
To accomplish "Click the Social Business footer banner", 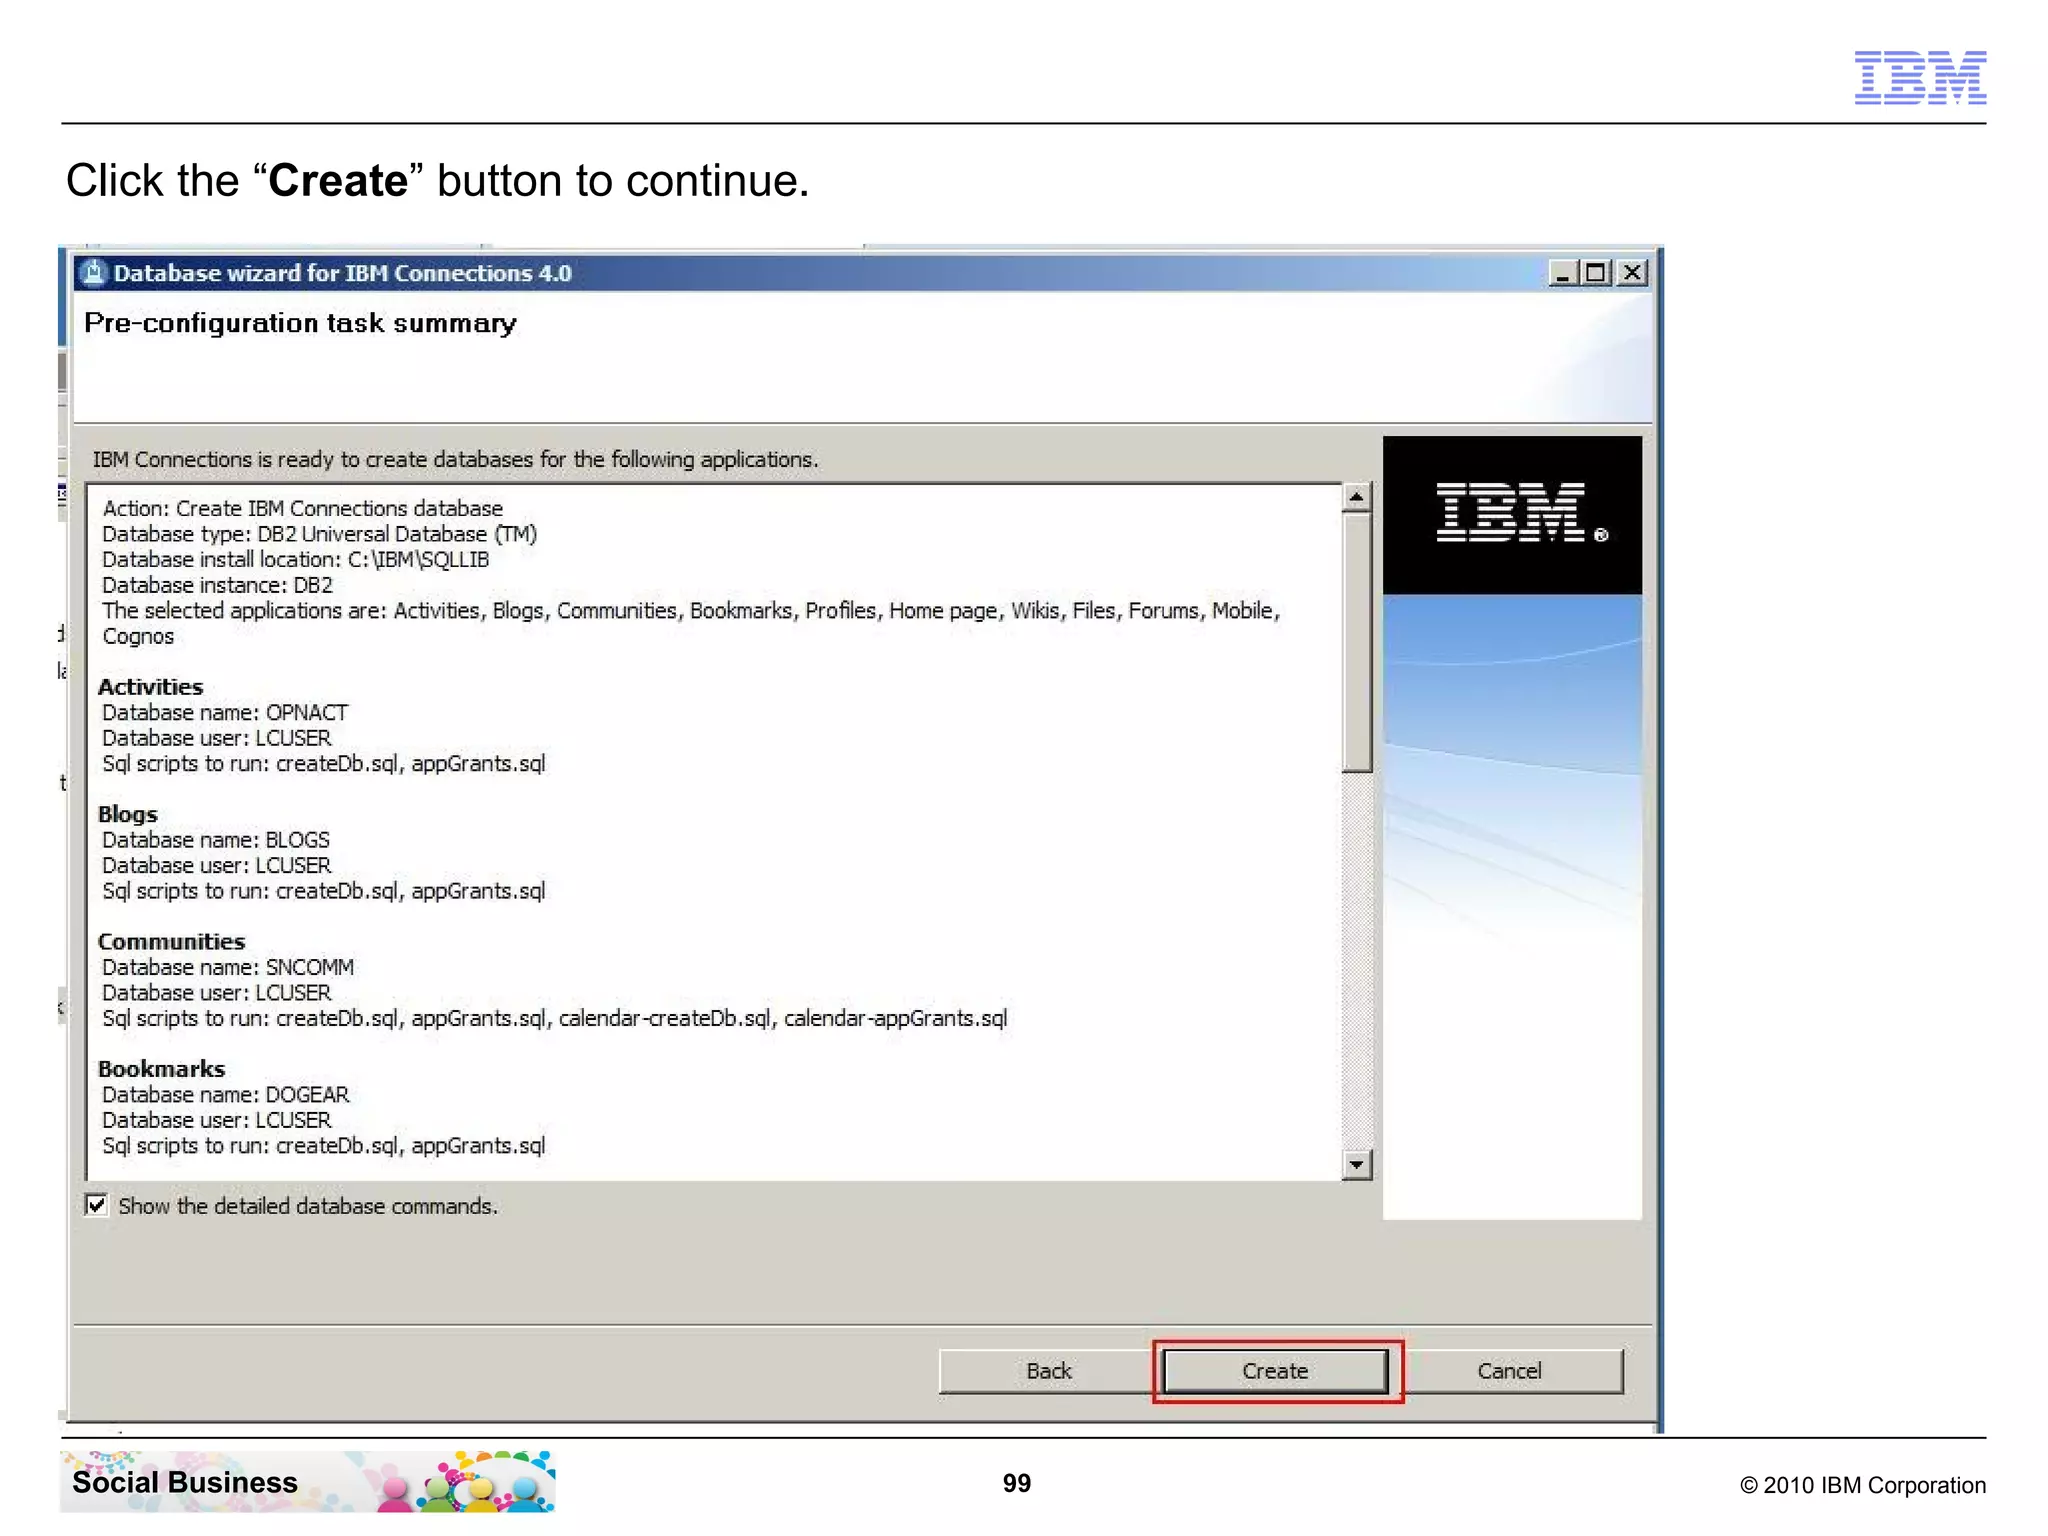I will [308, 1481].
